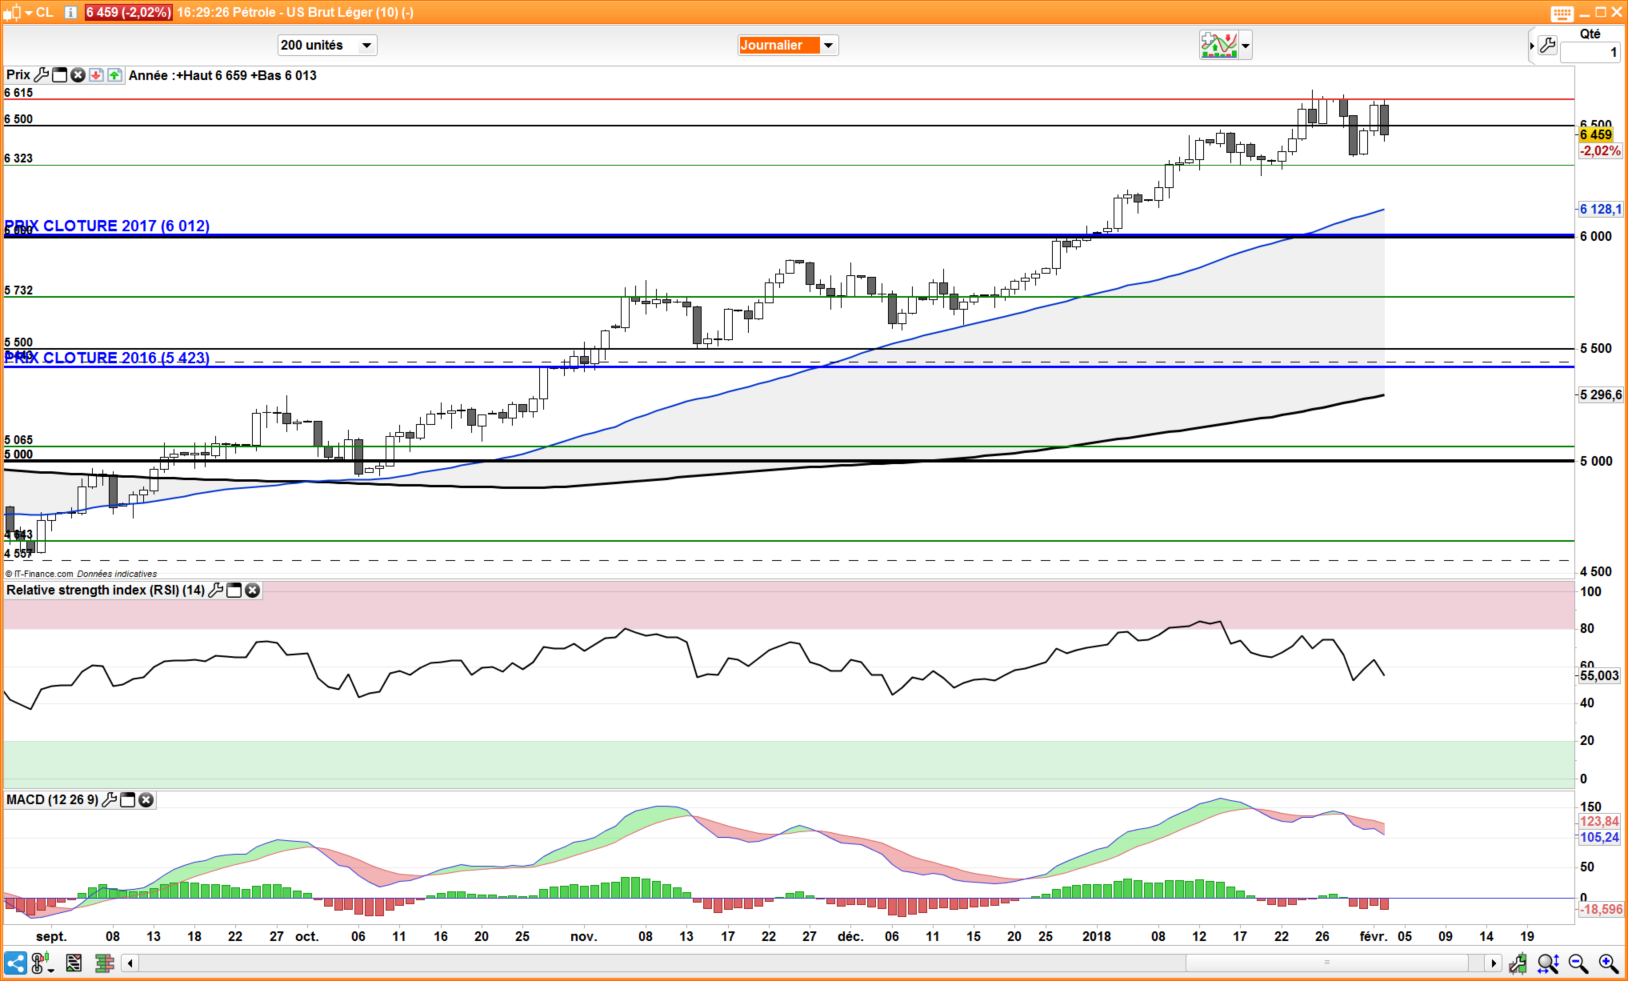Maximize the Prix panel
The width and height of the screenshot is (1628, 981).
point(60,75)
